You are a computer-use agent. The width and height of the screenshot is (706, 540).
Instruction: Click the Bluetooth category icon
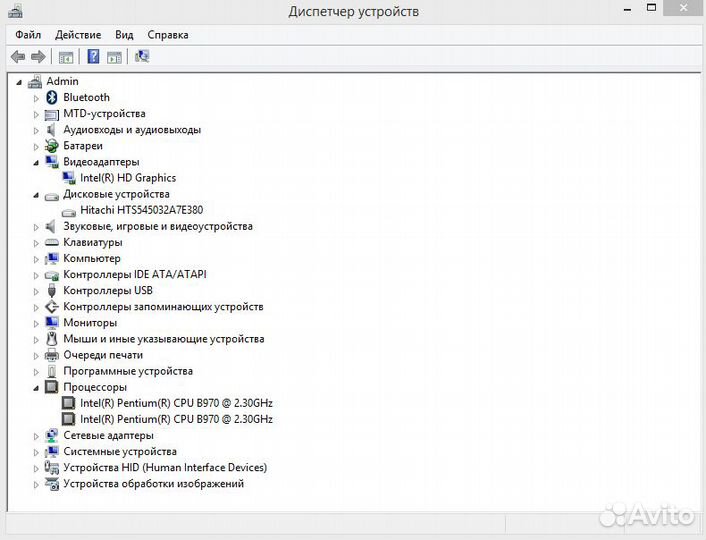52,97
